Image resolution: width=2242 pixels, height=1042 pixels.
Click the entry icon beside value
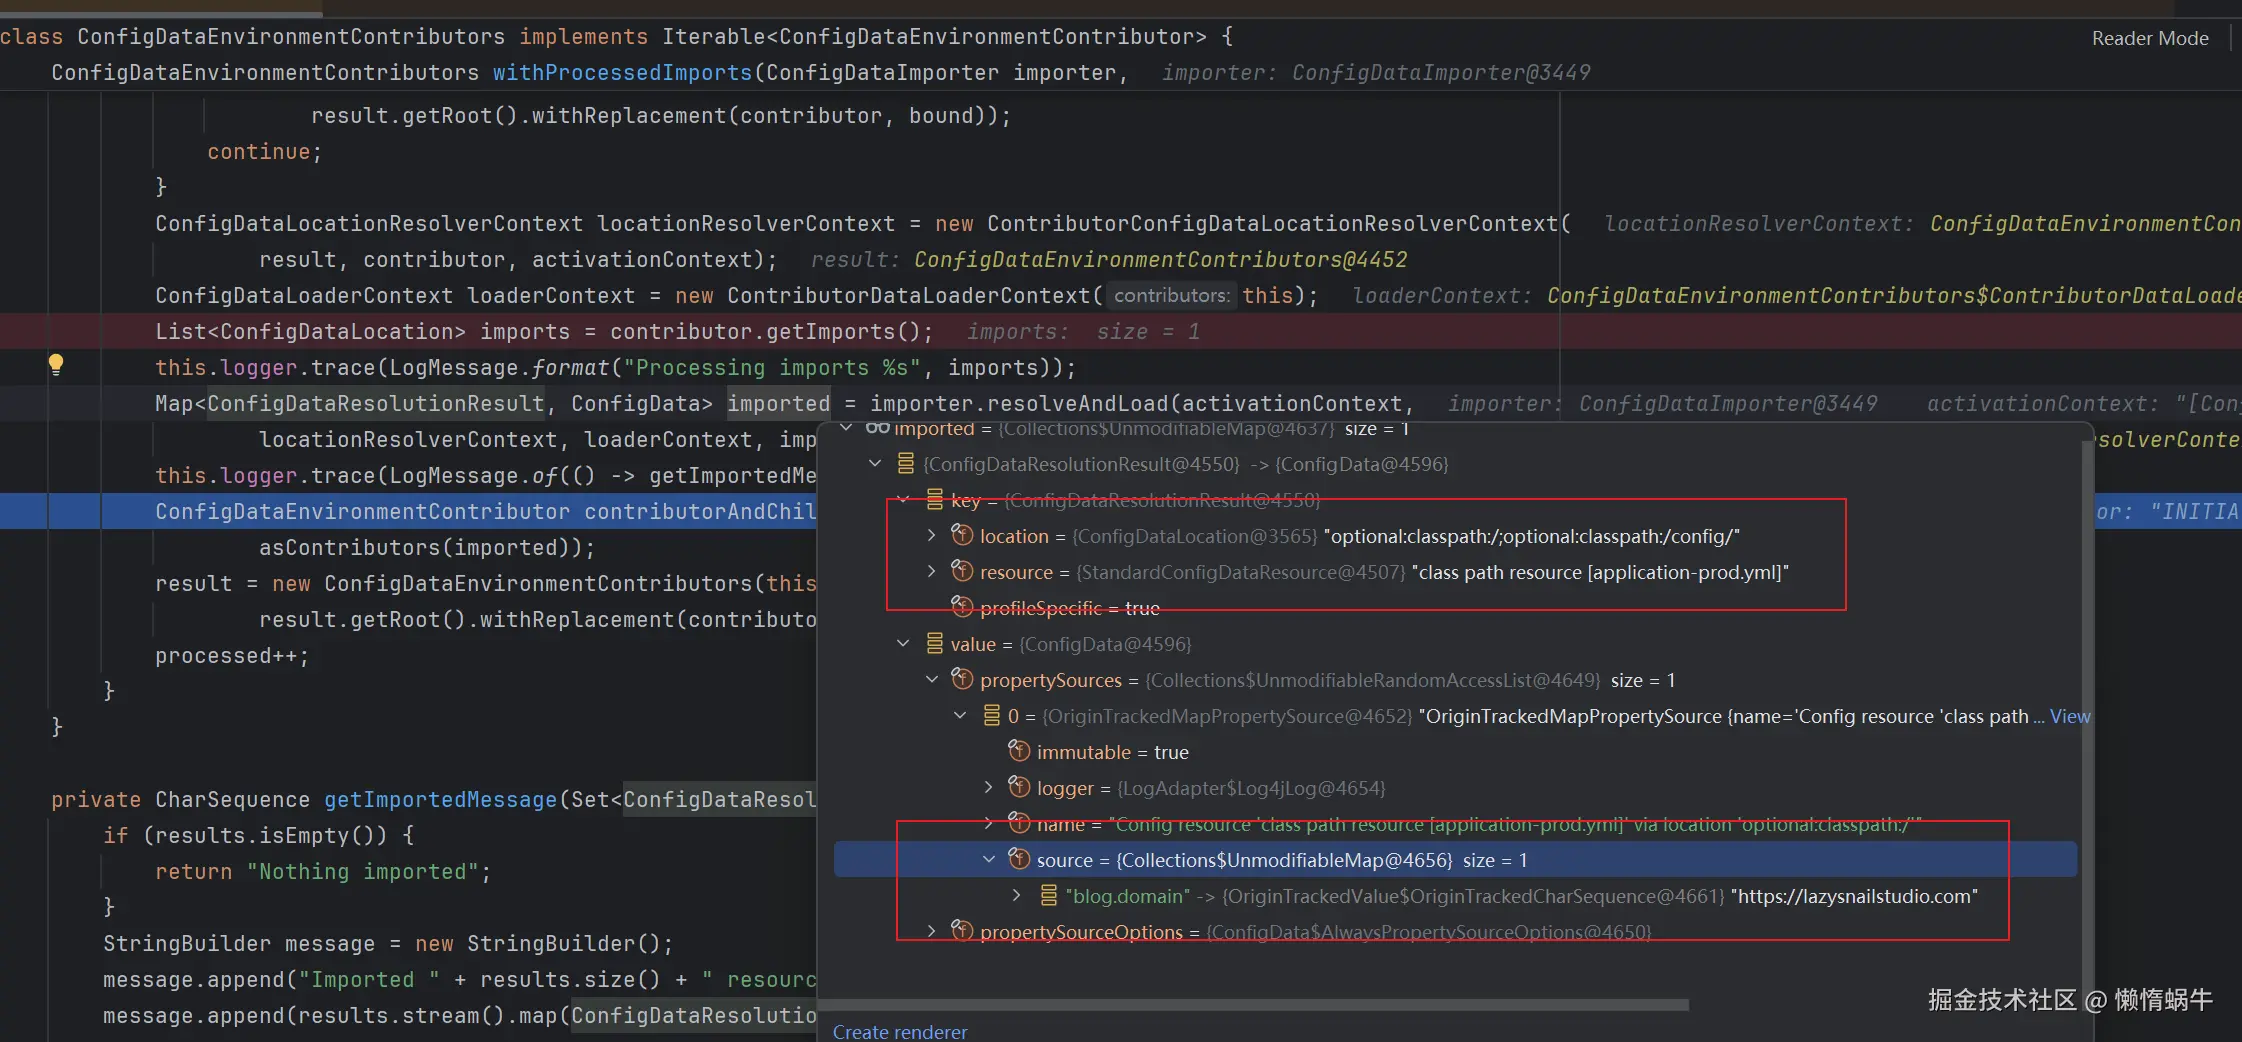point(935,644)
